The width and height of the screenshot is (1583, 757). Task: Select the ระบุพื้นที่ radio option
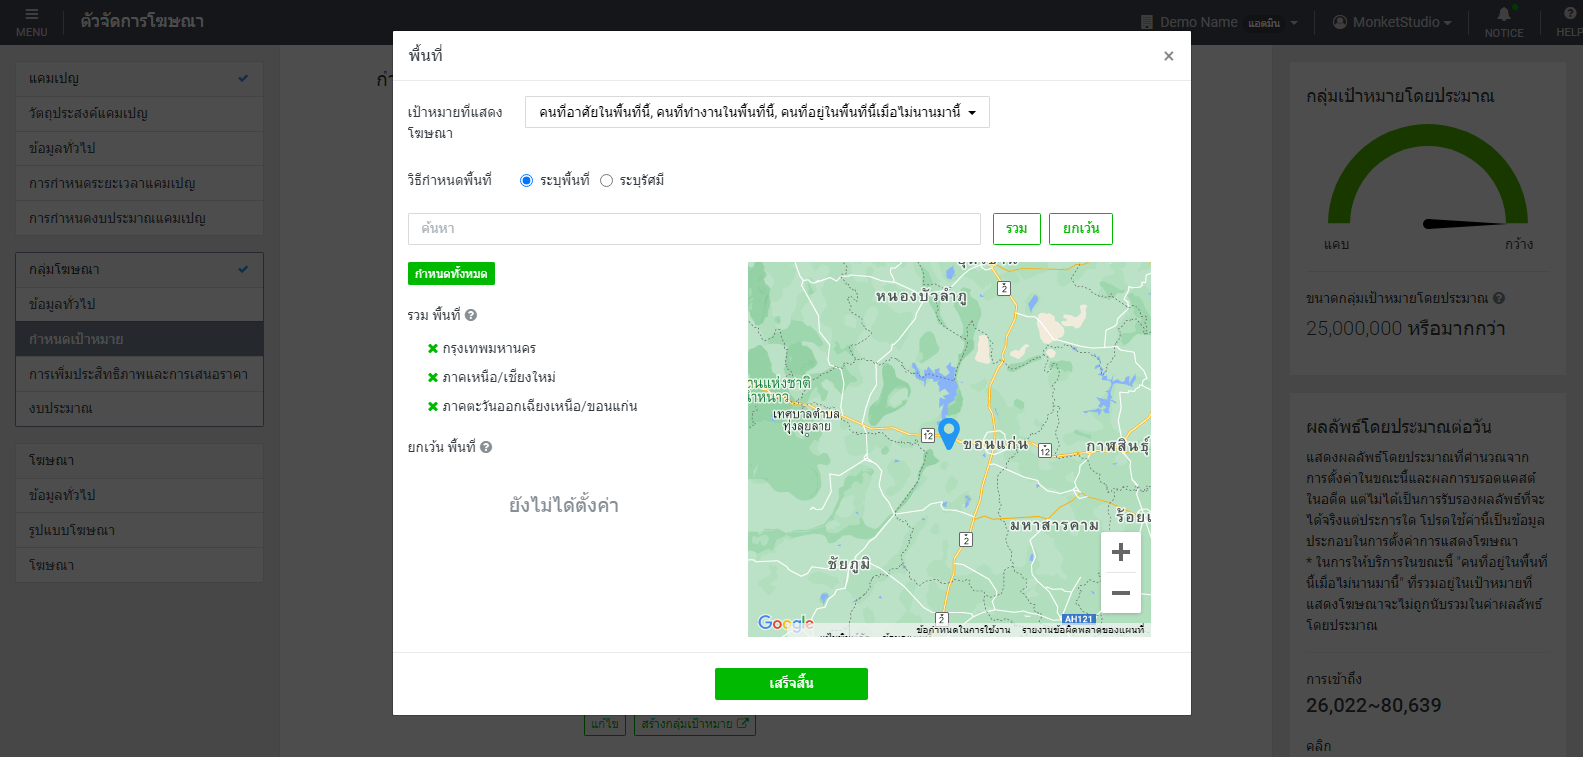(x=526, y=181)
